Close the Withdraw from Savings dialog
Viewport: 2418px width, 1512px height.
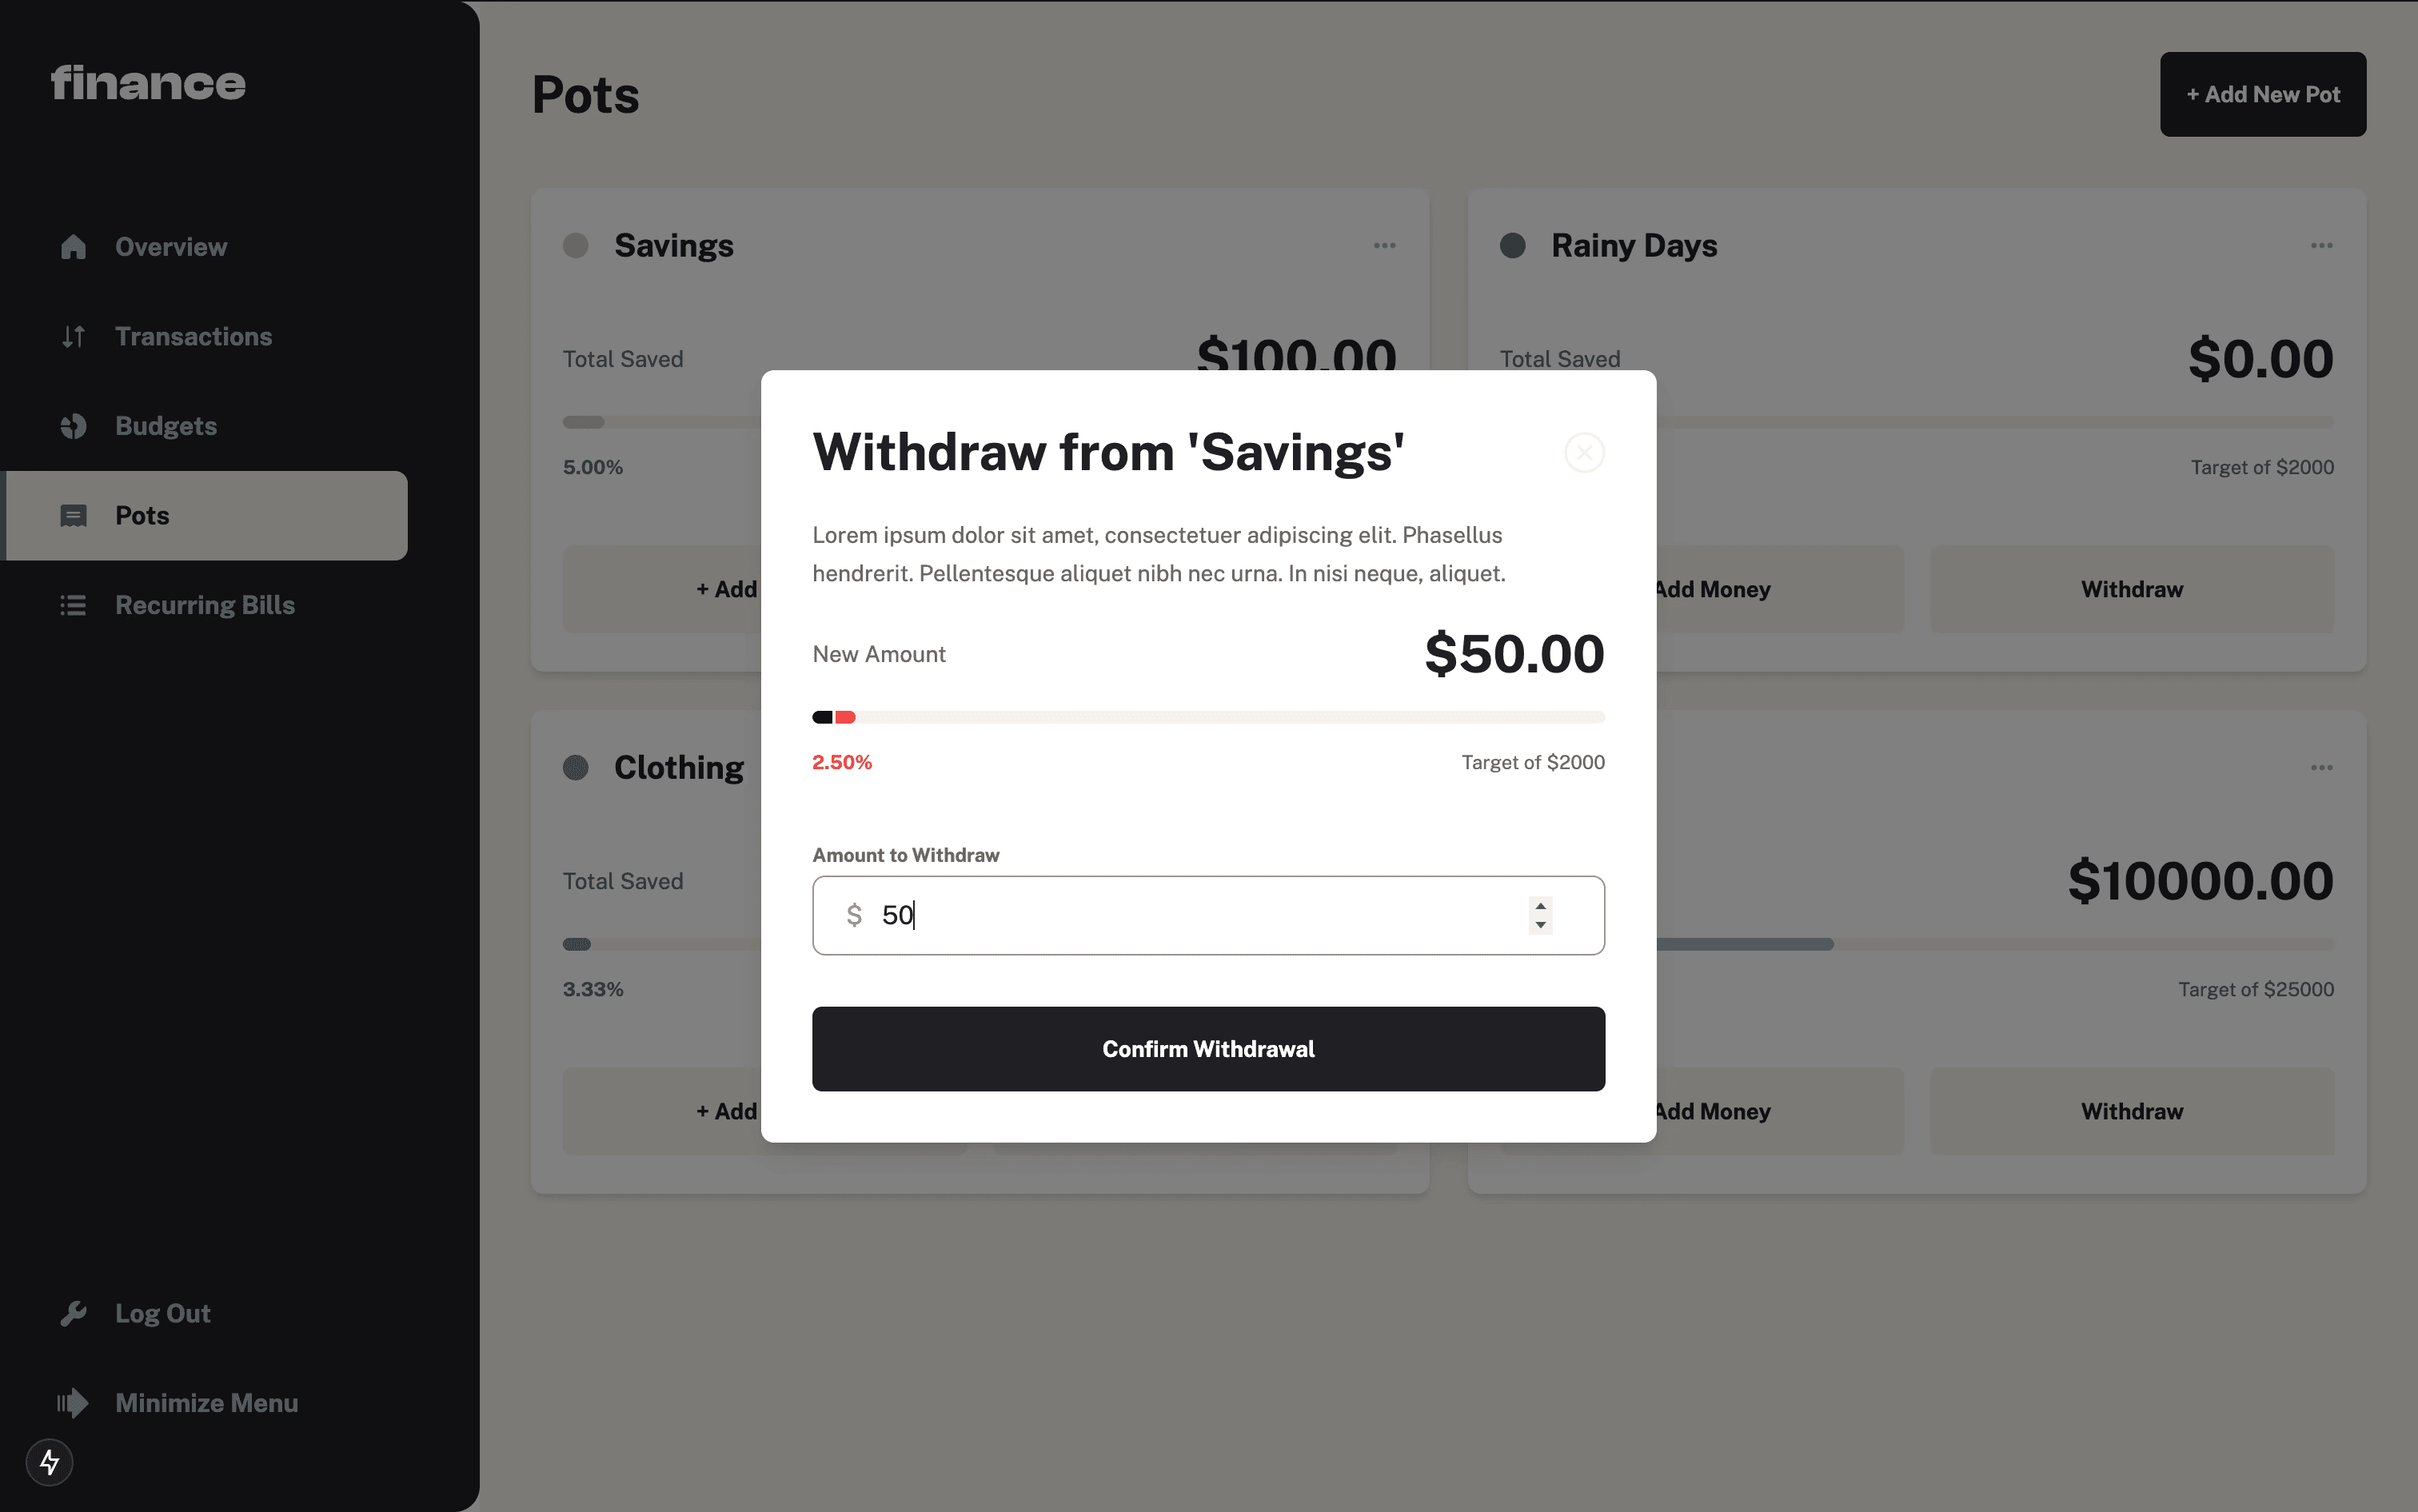point(1584,453)
